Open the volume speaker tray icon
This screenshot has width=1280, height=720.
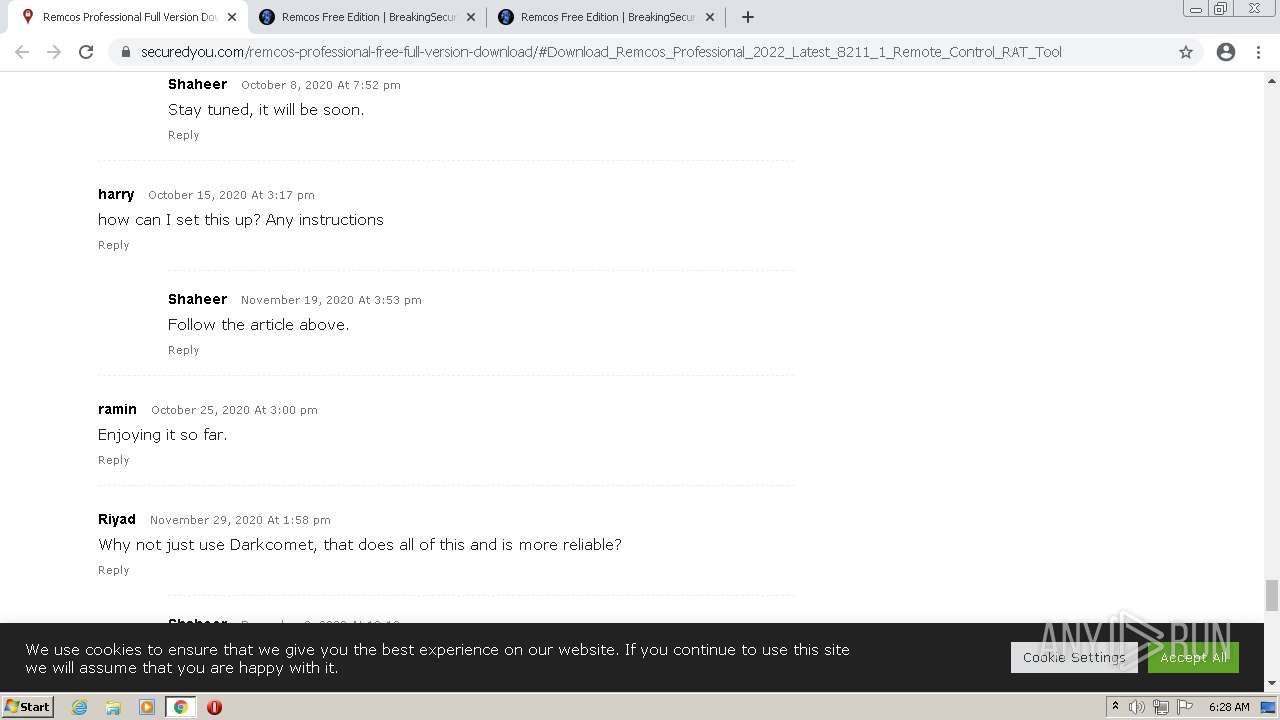[1137, 707]
